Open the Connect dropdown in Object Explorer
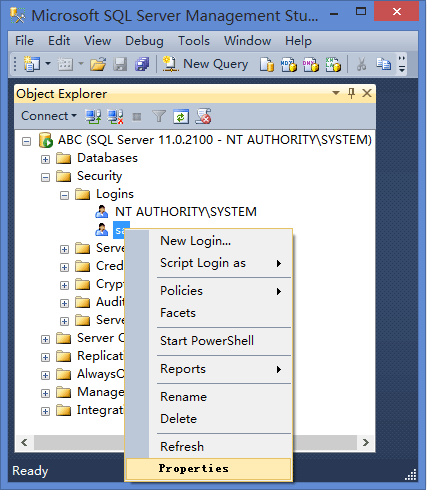Image resolution: width=427 pixels, height=490 pixels. [49, 116]
